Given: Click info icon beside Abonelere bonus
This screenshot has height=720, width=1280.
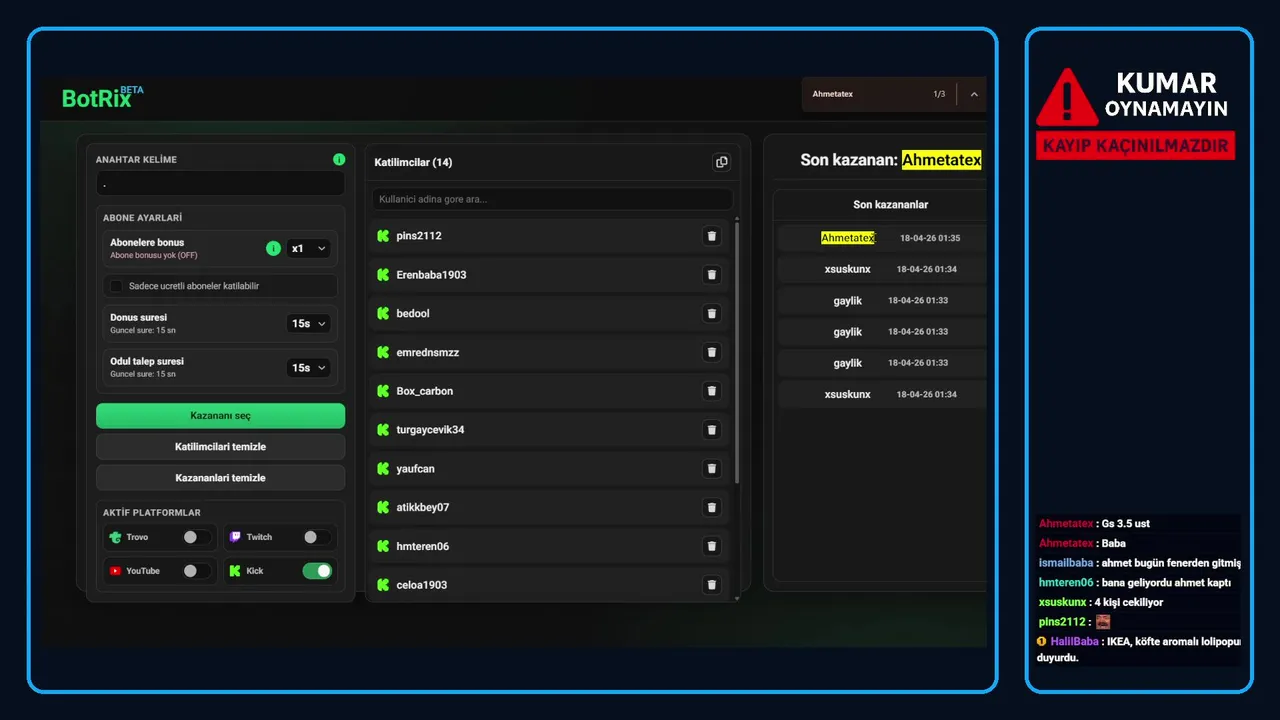Looking at the screenshot, I should (273, 248).
